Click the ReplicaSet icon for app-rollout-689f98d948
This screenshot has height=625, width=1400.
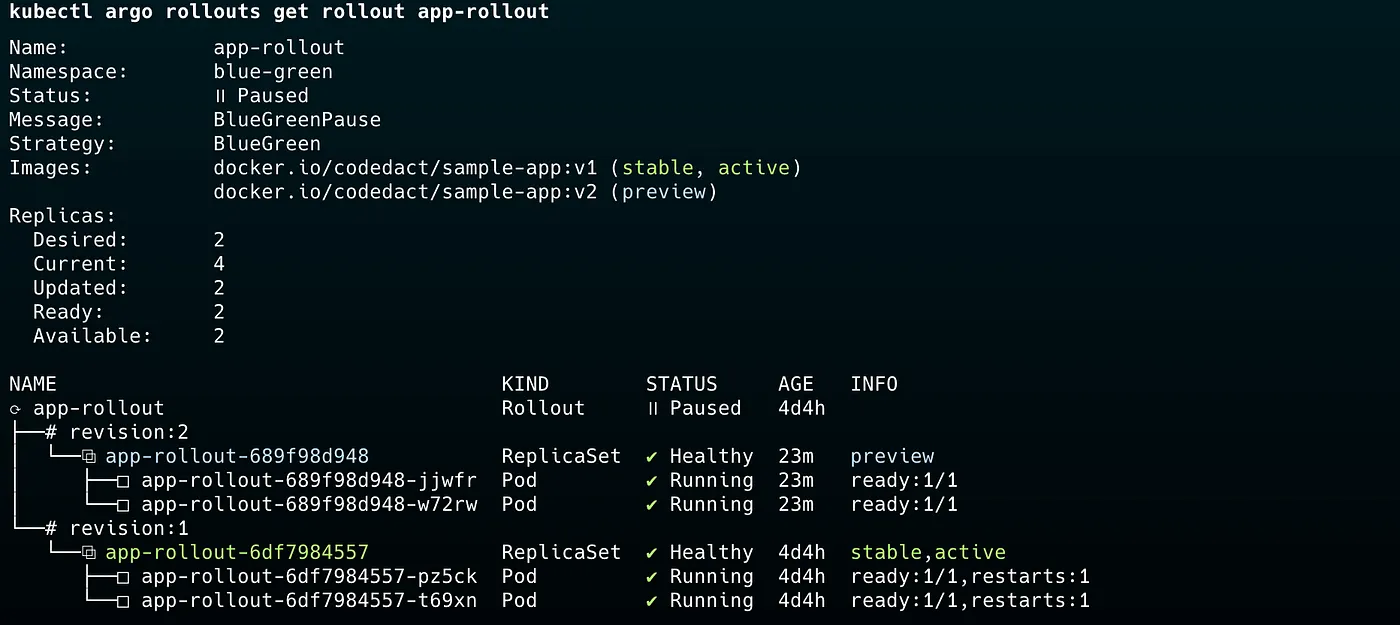click(88, 457)
